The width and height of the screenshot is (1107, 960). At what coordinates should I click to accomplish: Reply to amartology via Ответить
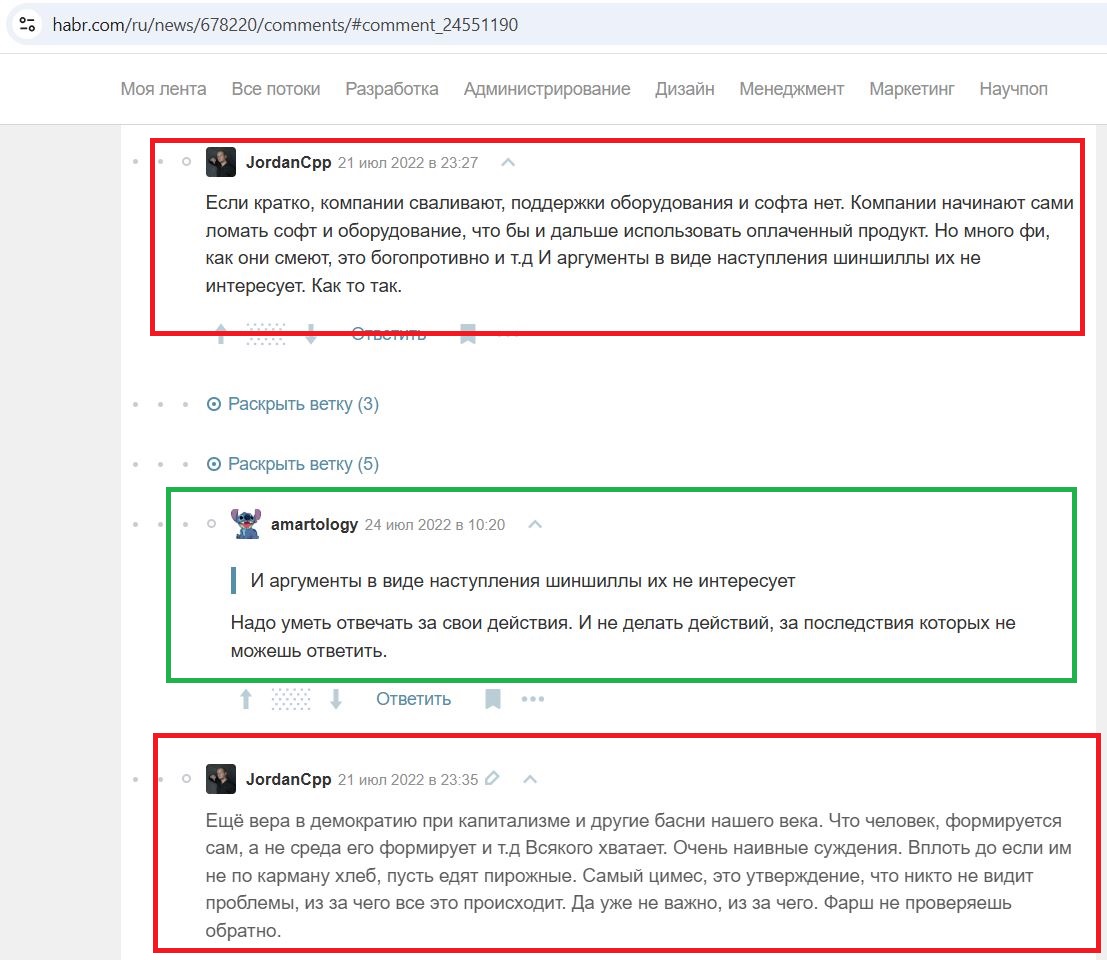pos(413,699)
